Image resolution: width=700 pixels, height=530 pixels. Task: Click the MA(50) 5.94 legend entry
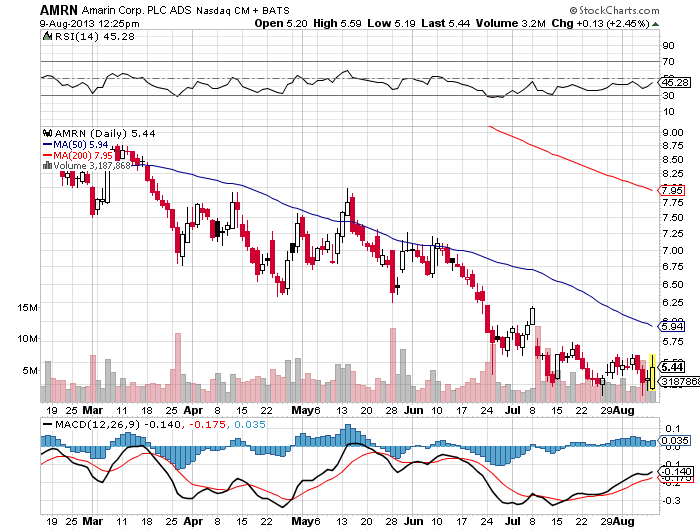pos(80,145)
